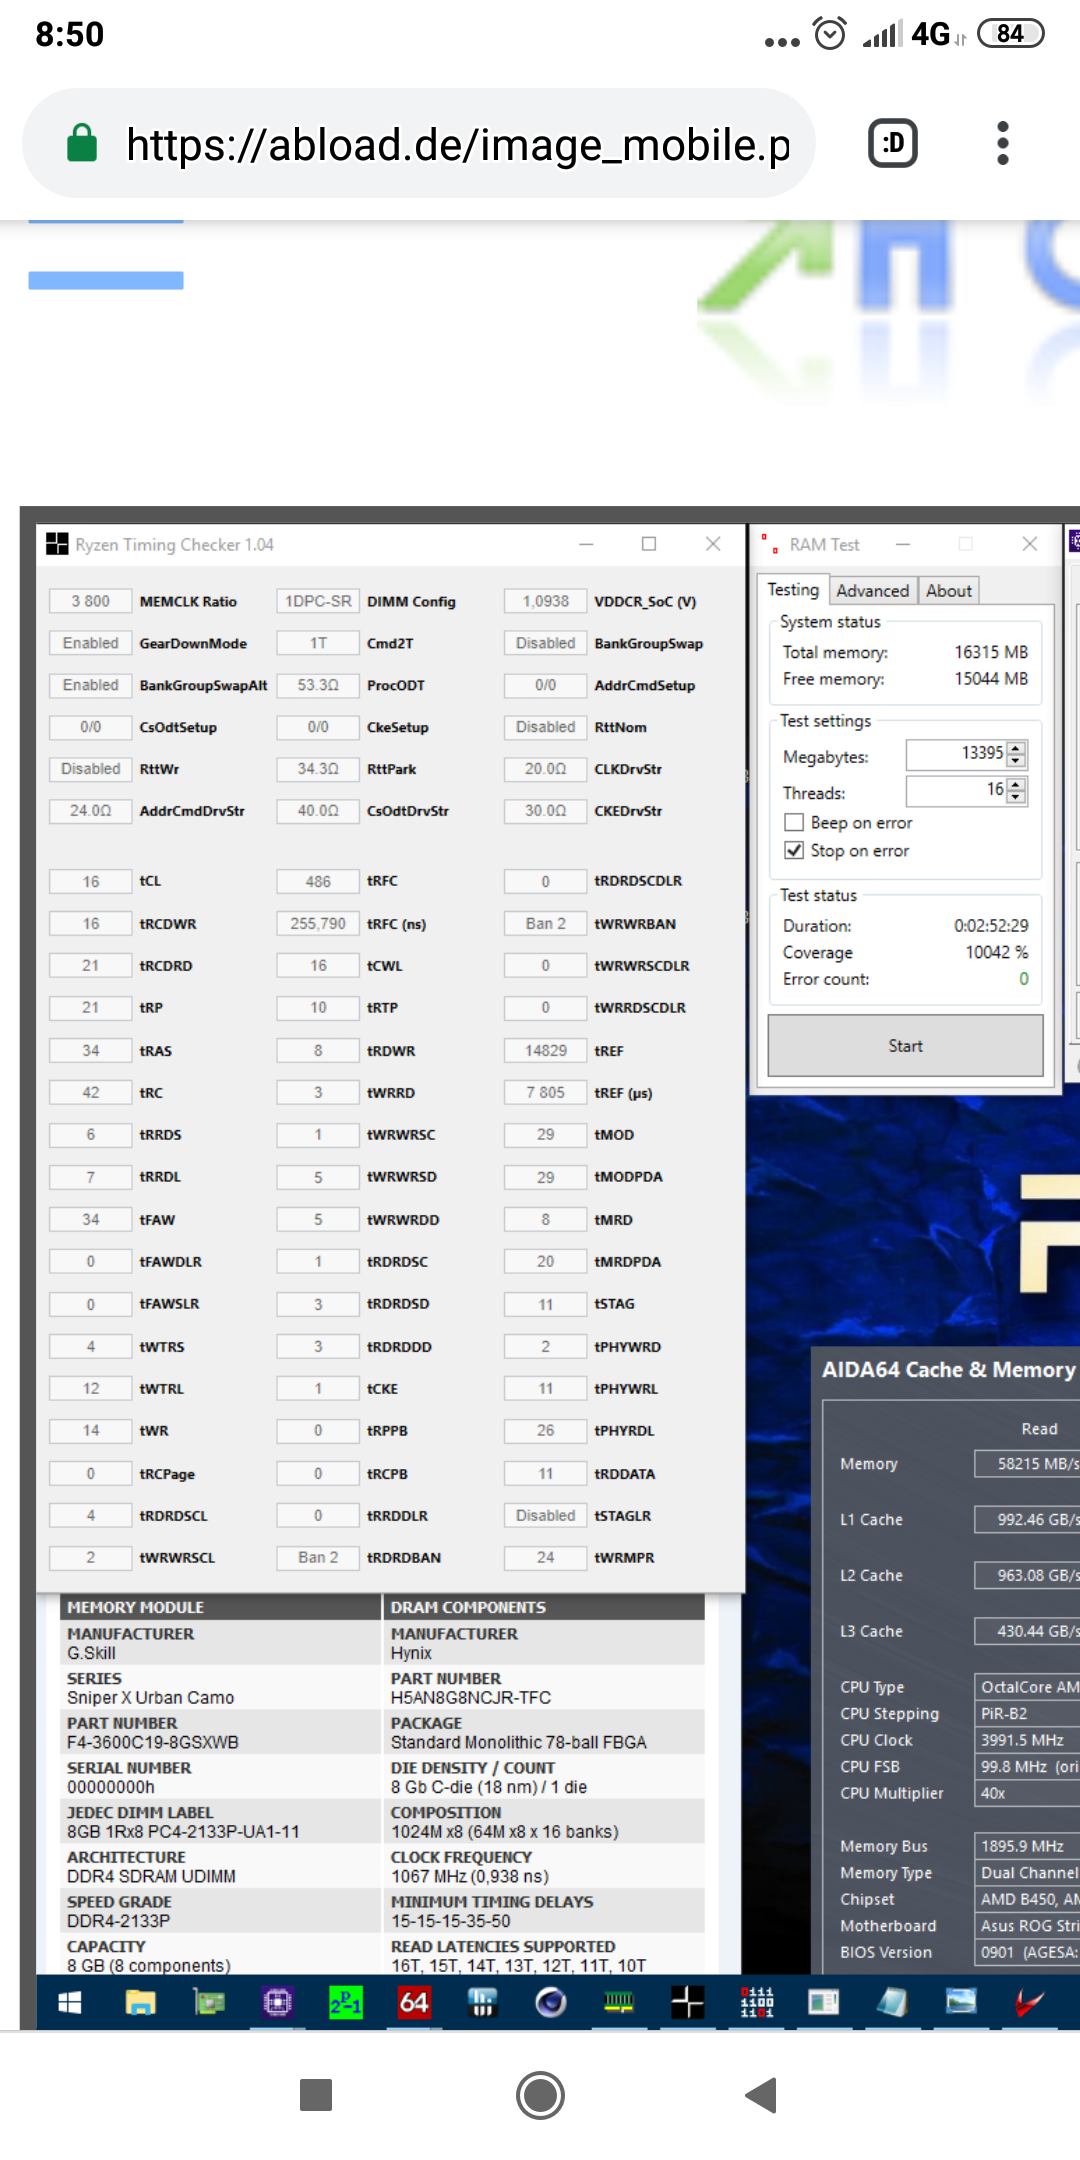Decrease Threads with the down spinner arrow
The height and width of the screenshot is (2160, 1080).
coord(1016,797)
